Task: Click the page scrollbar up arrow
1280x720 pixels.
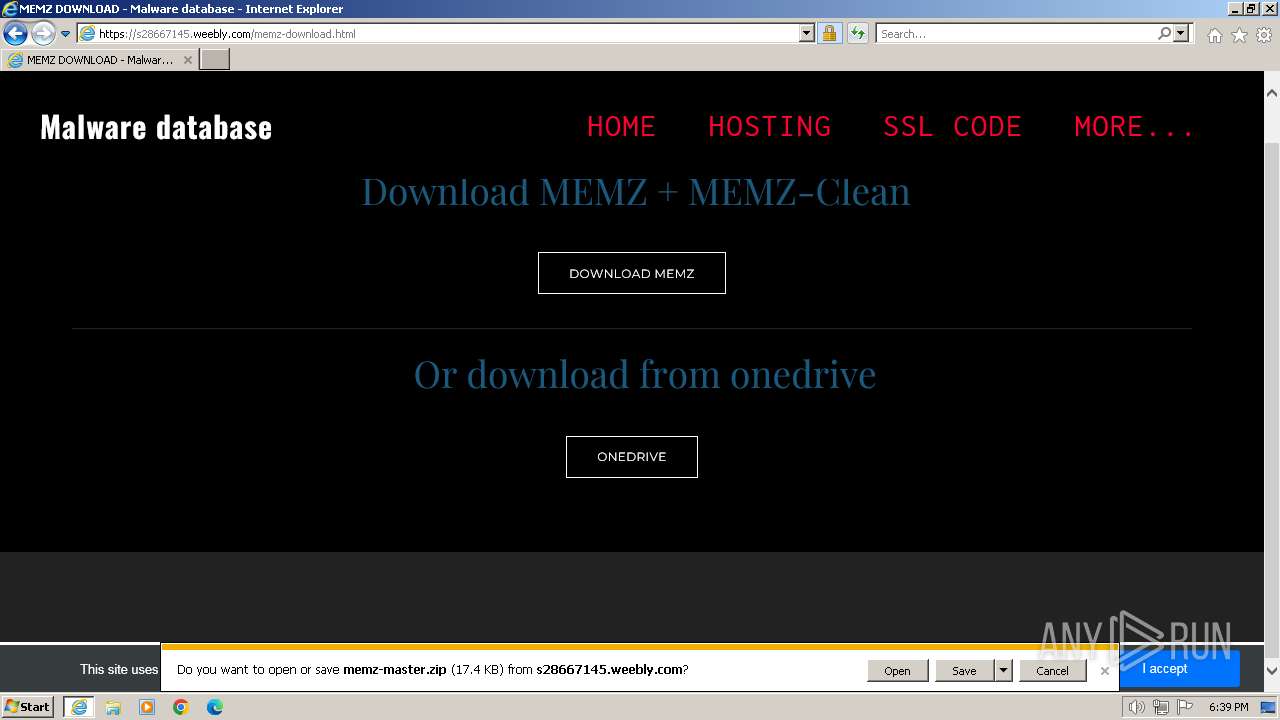Action: pyautogui.click(x=1272, y=93)
